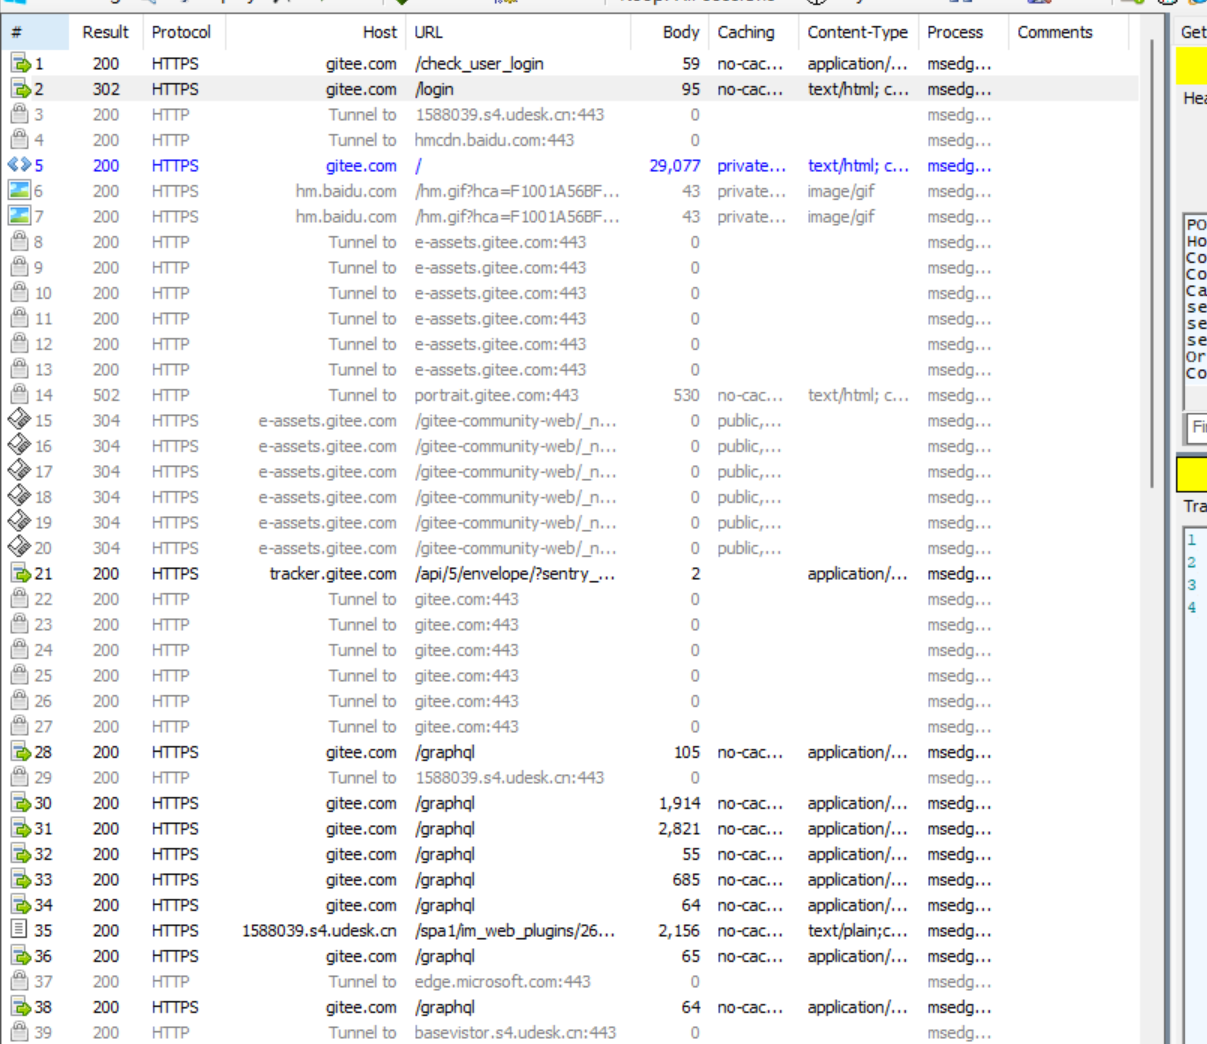Viewport: 1207px width, 1044px height.
Task: Click the lock icon of session 37
Action: (19, 981)
